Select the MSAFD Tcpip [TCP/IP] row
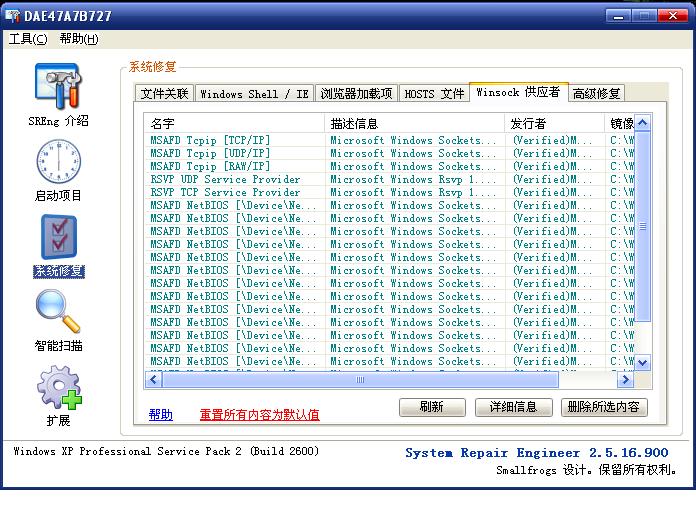The width and height of the screenshot is (696, 512). pos(389,140)
